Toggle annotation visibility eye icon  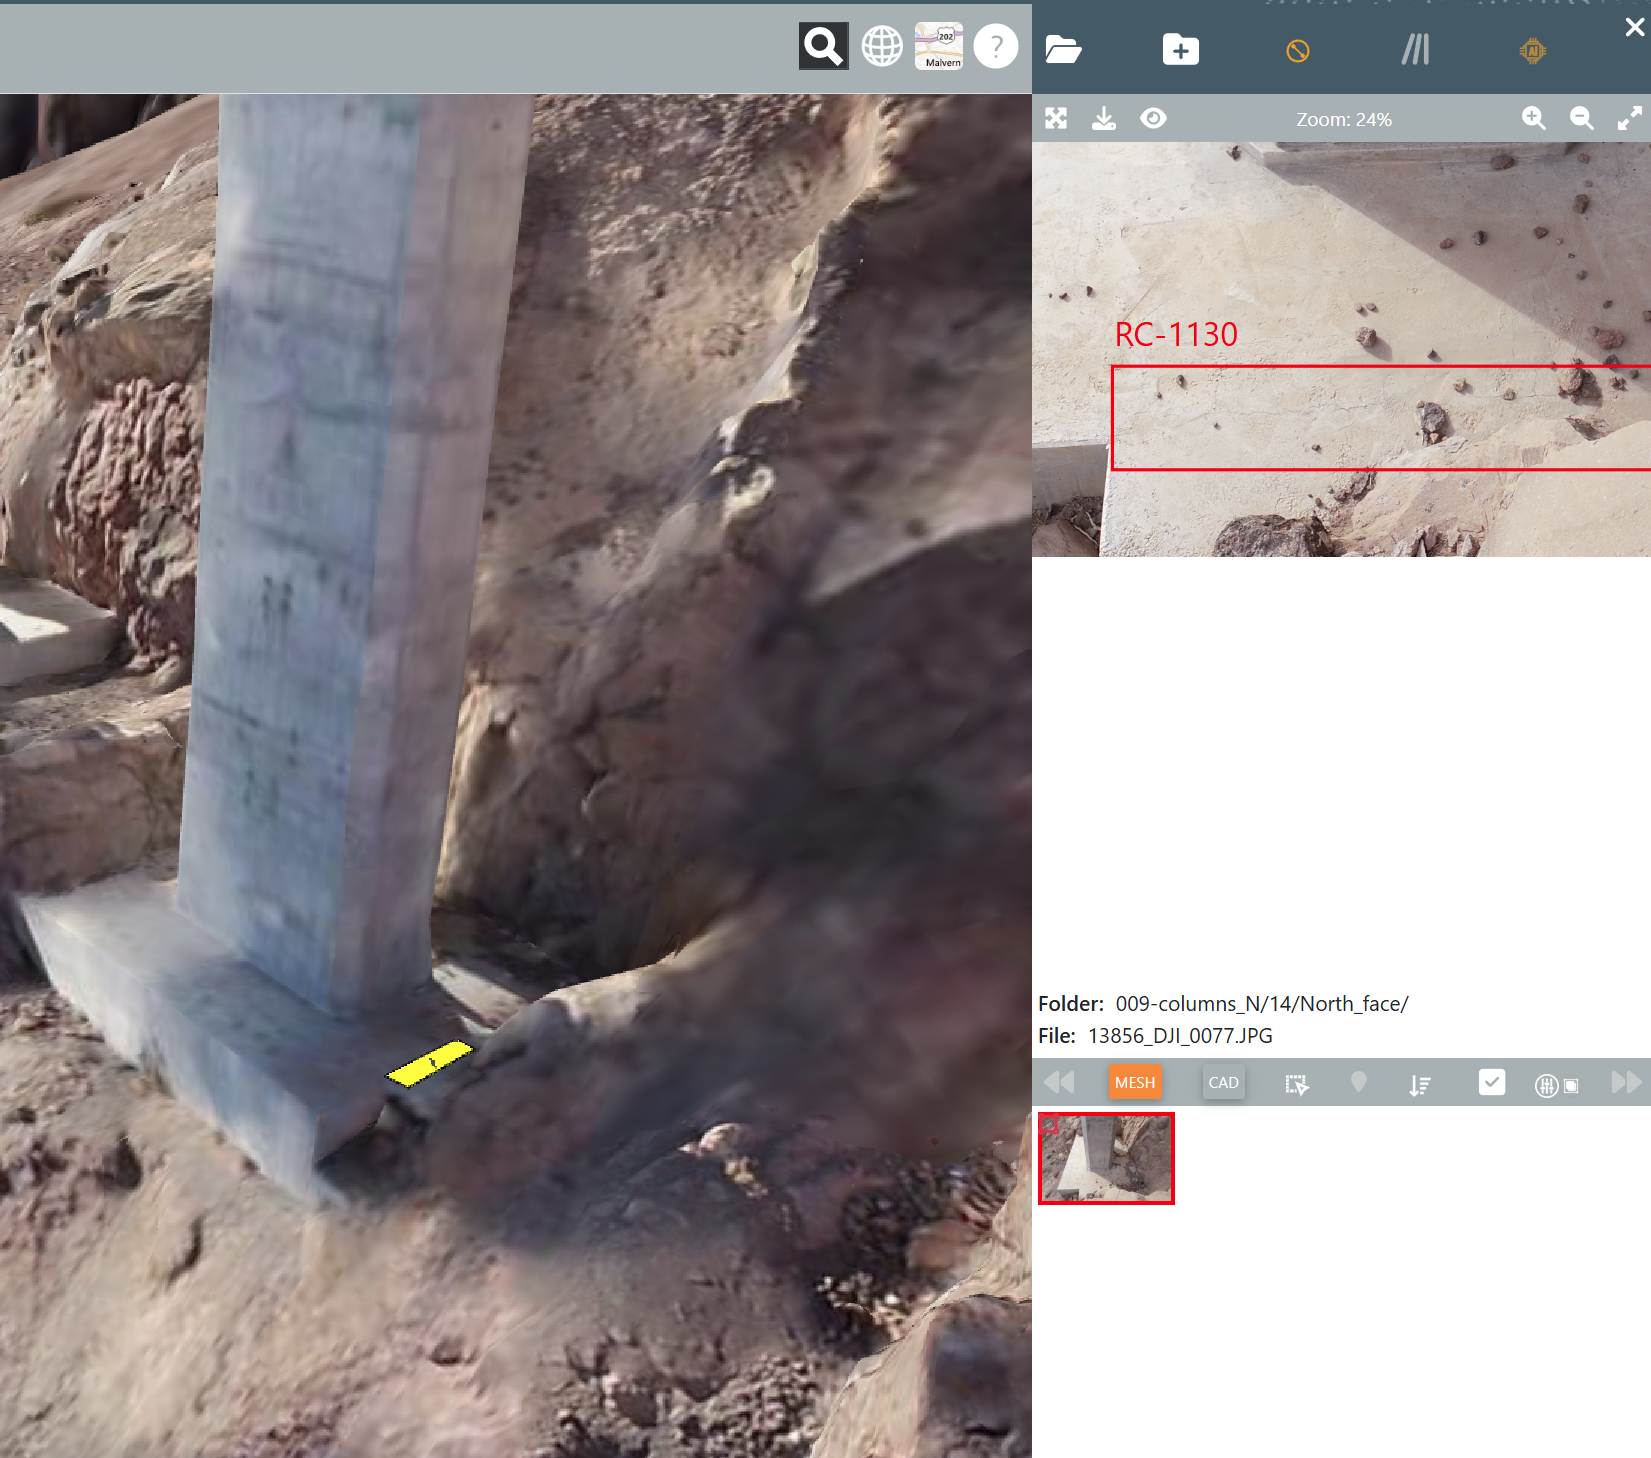[1153, 119]
